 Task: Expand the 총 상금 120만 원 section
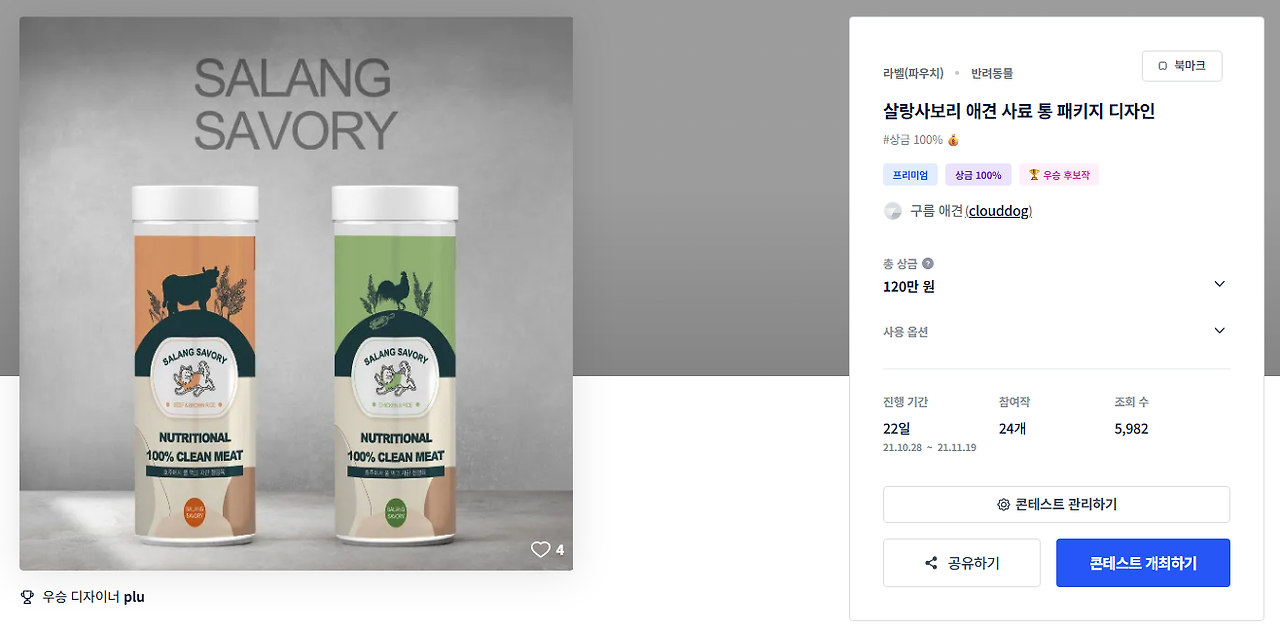pos(1056,276)
